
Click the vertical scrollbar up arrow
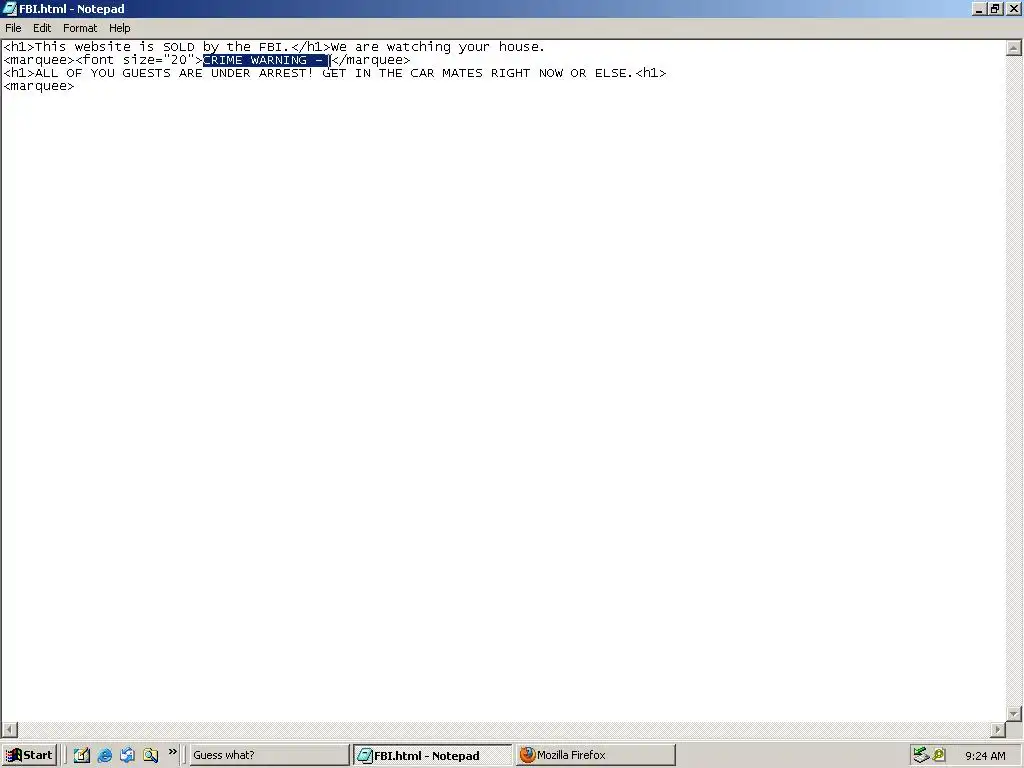pos(1014,48)
